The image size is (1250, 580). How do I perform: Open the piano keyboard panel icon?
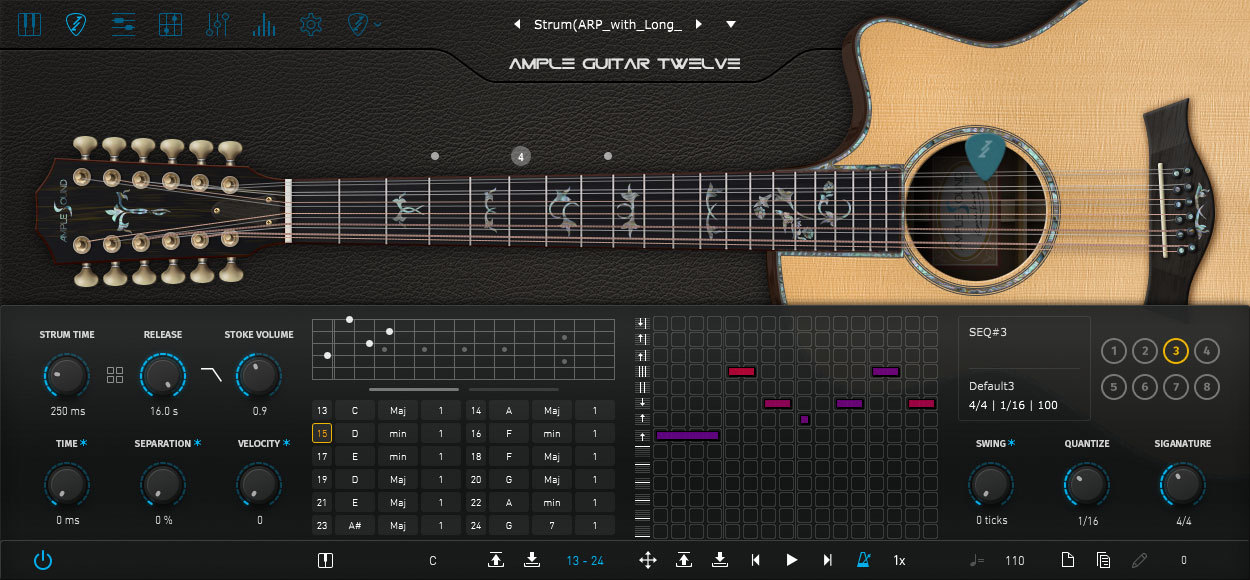pyautogui.click(x=29, y=24)
